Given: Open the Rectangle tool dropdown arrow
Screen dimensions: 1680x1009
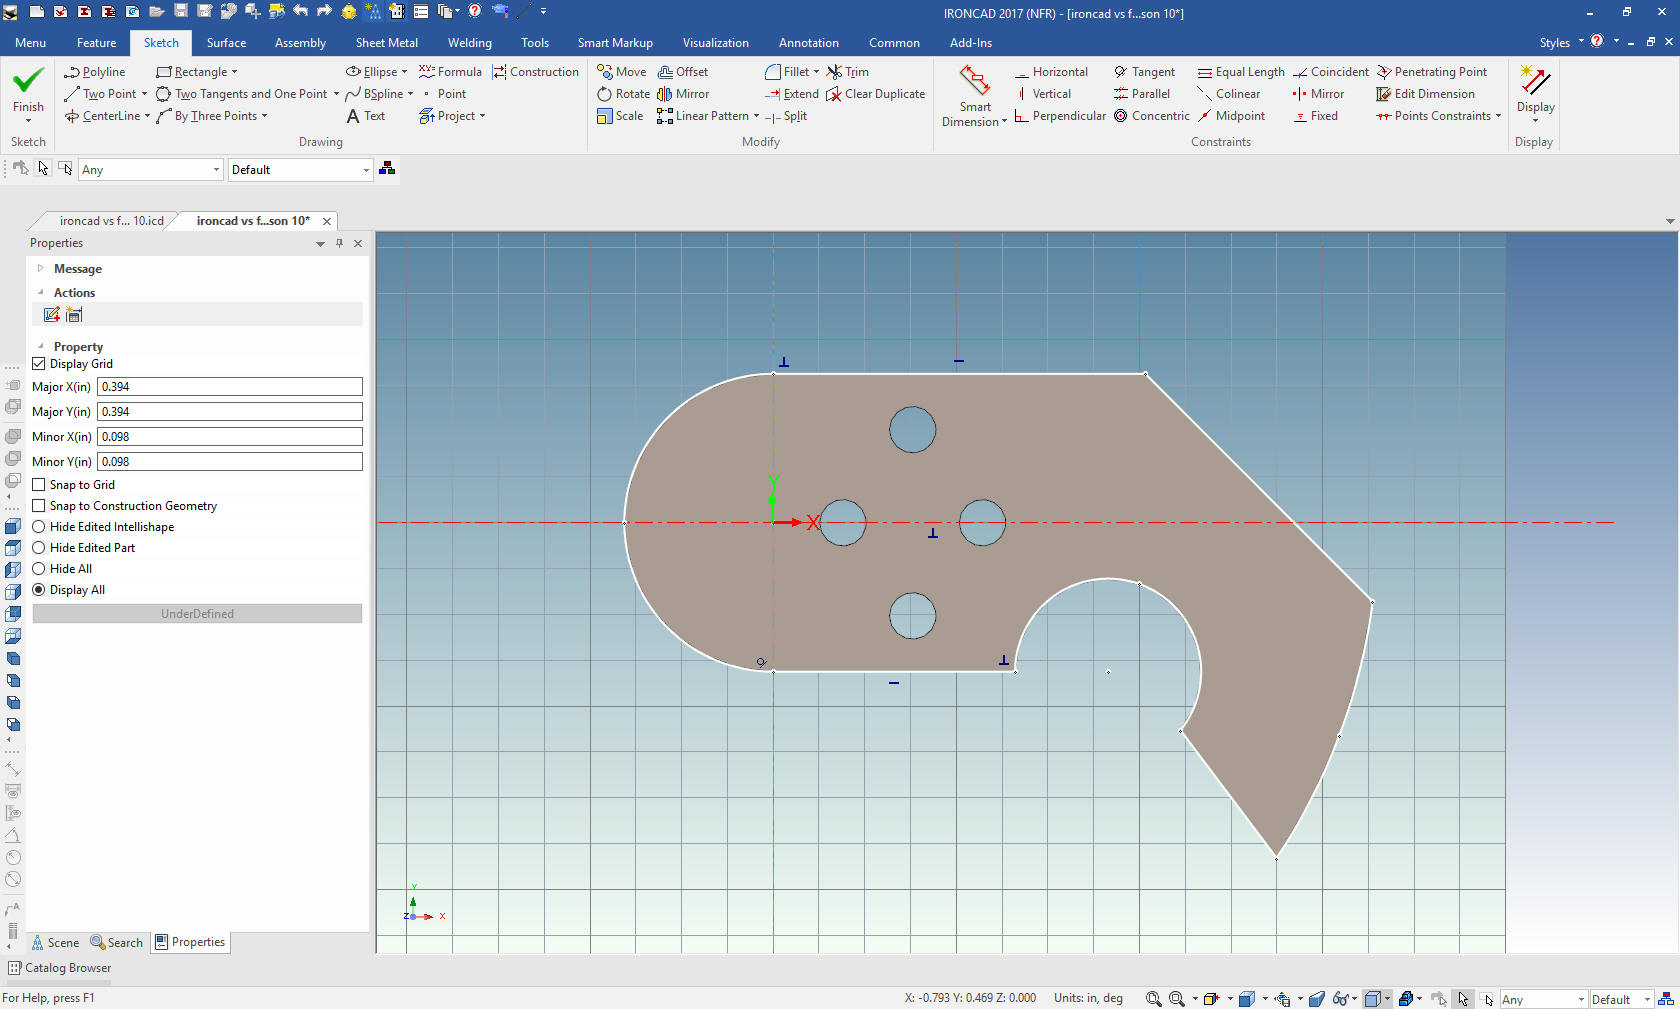Looking at the screenshot, I should click(x=235, y=72).
